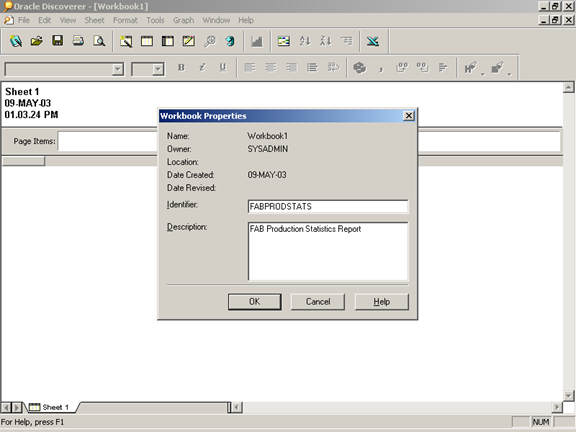Click the vertical scrollbar up arrow
Viewport: 576px width, 432px height.
click(x=568, y=87)
